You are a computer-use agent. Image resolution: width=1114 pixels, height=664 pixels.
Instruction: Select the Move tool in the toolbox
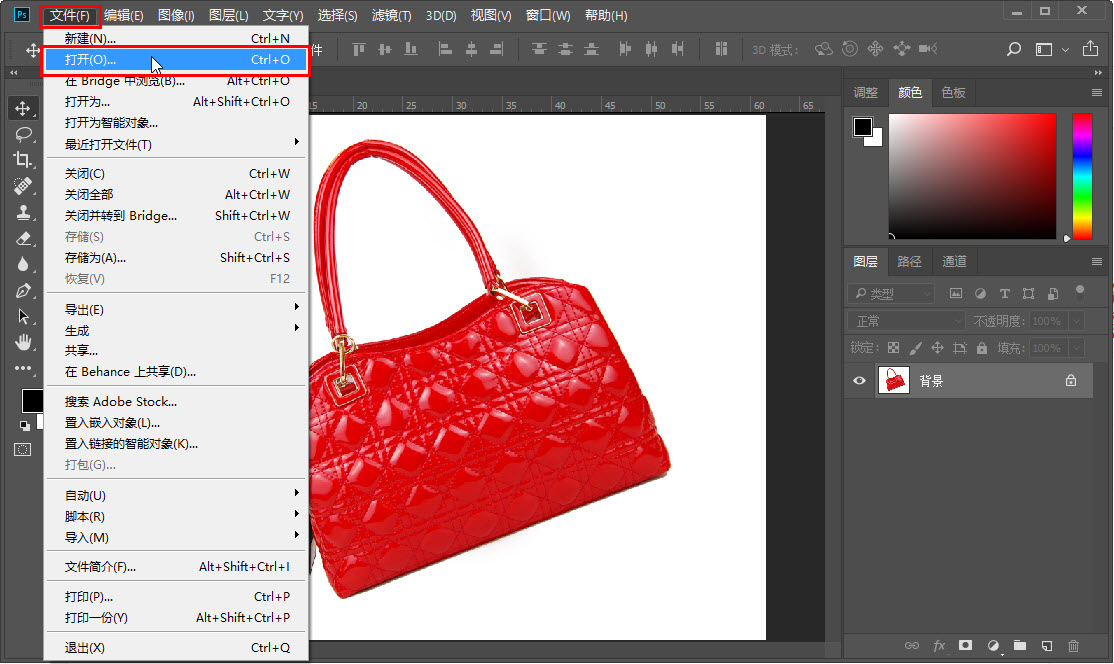point(23,108)
